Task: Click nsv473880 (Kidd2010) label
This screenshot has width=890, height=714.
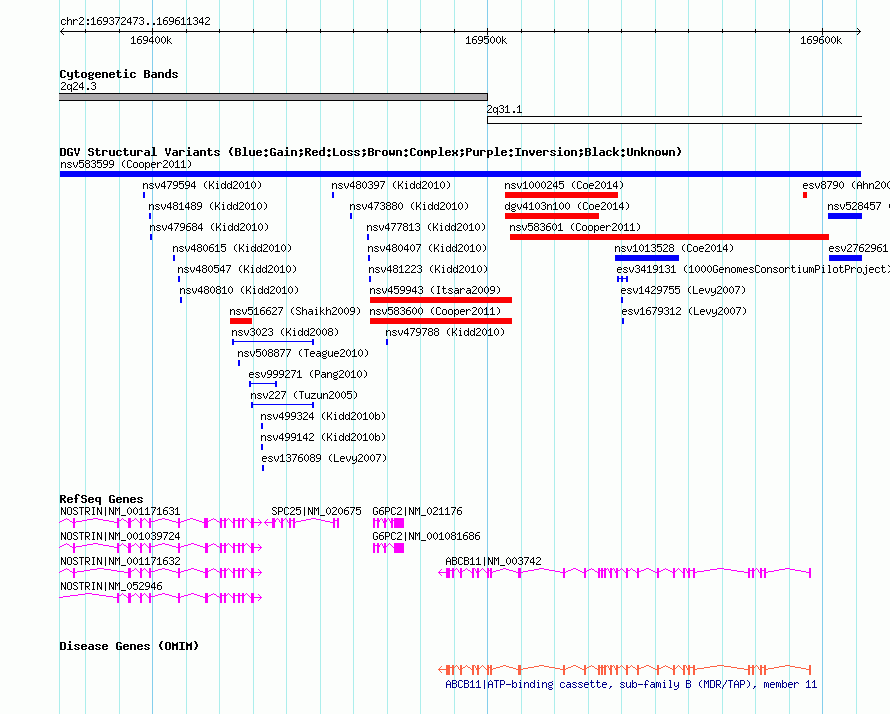Action: pos(409,206)
